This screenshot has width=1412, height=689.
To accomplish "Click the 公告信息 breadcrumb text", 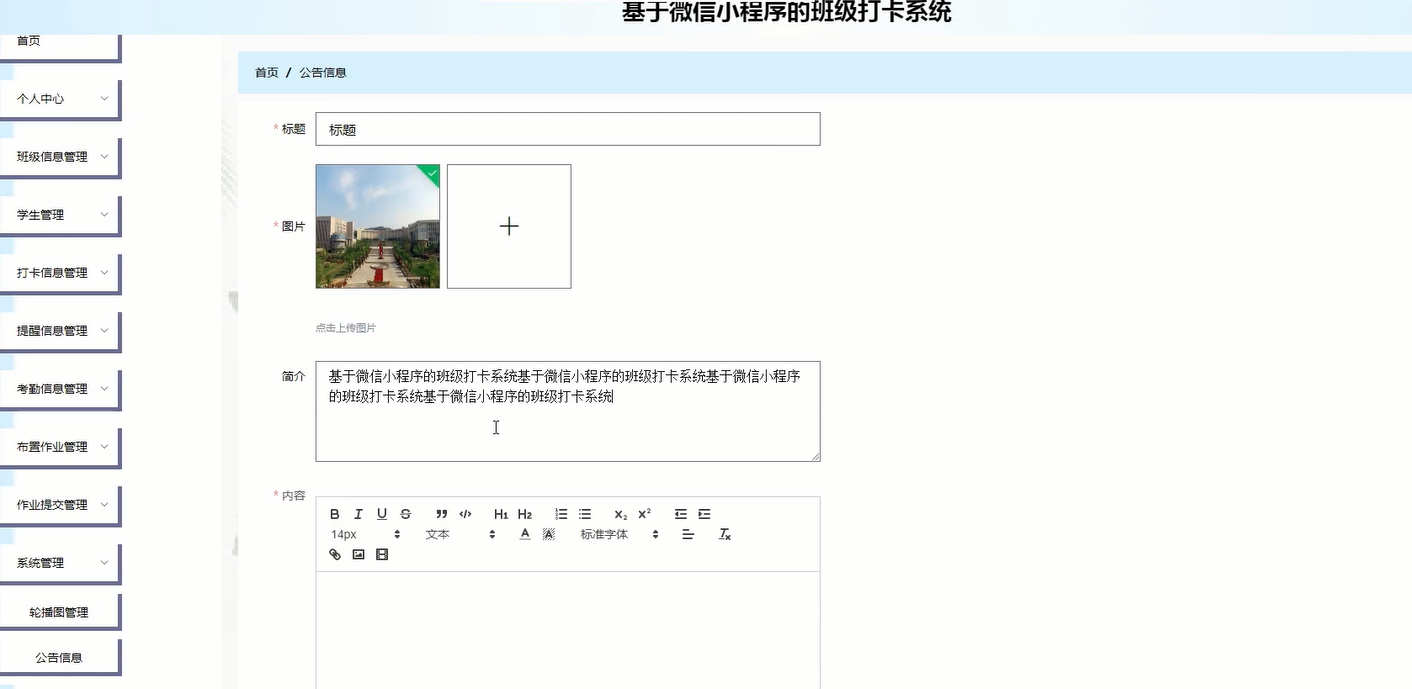I will (x=323, y=73).
